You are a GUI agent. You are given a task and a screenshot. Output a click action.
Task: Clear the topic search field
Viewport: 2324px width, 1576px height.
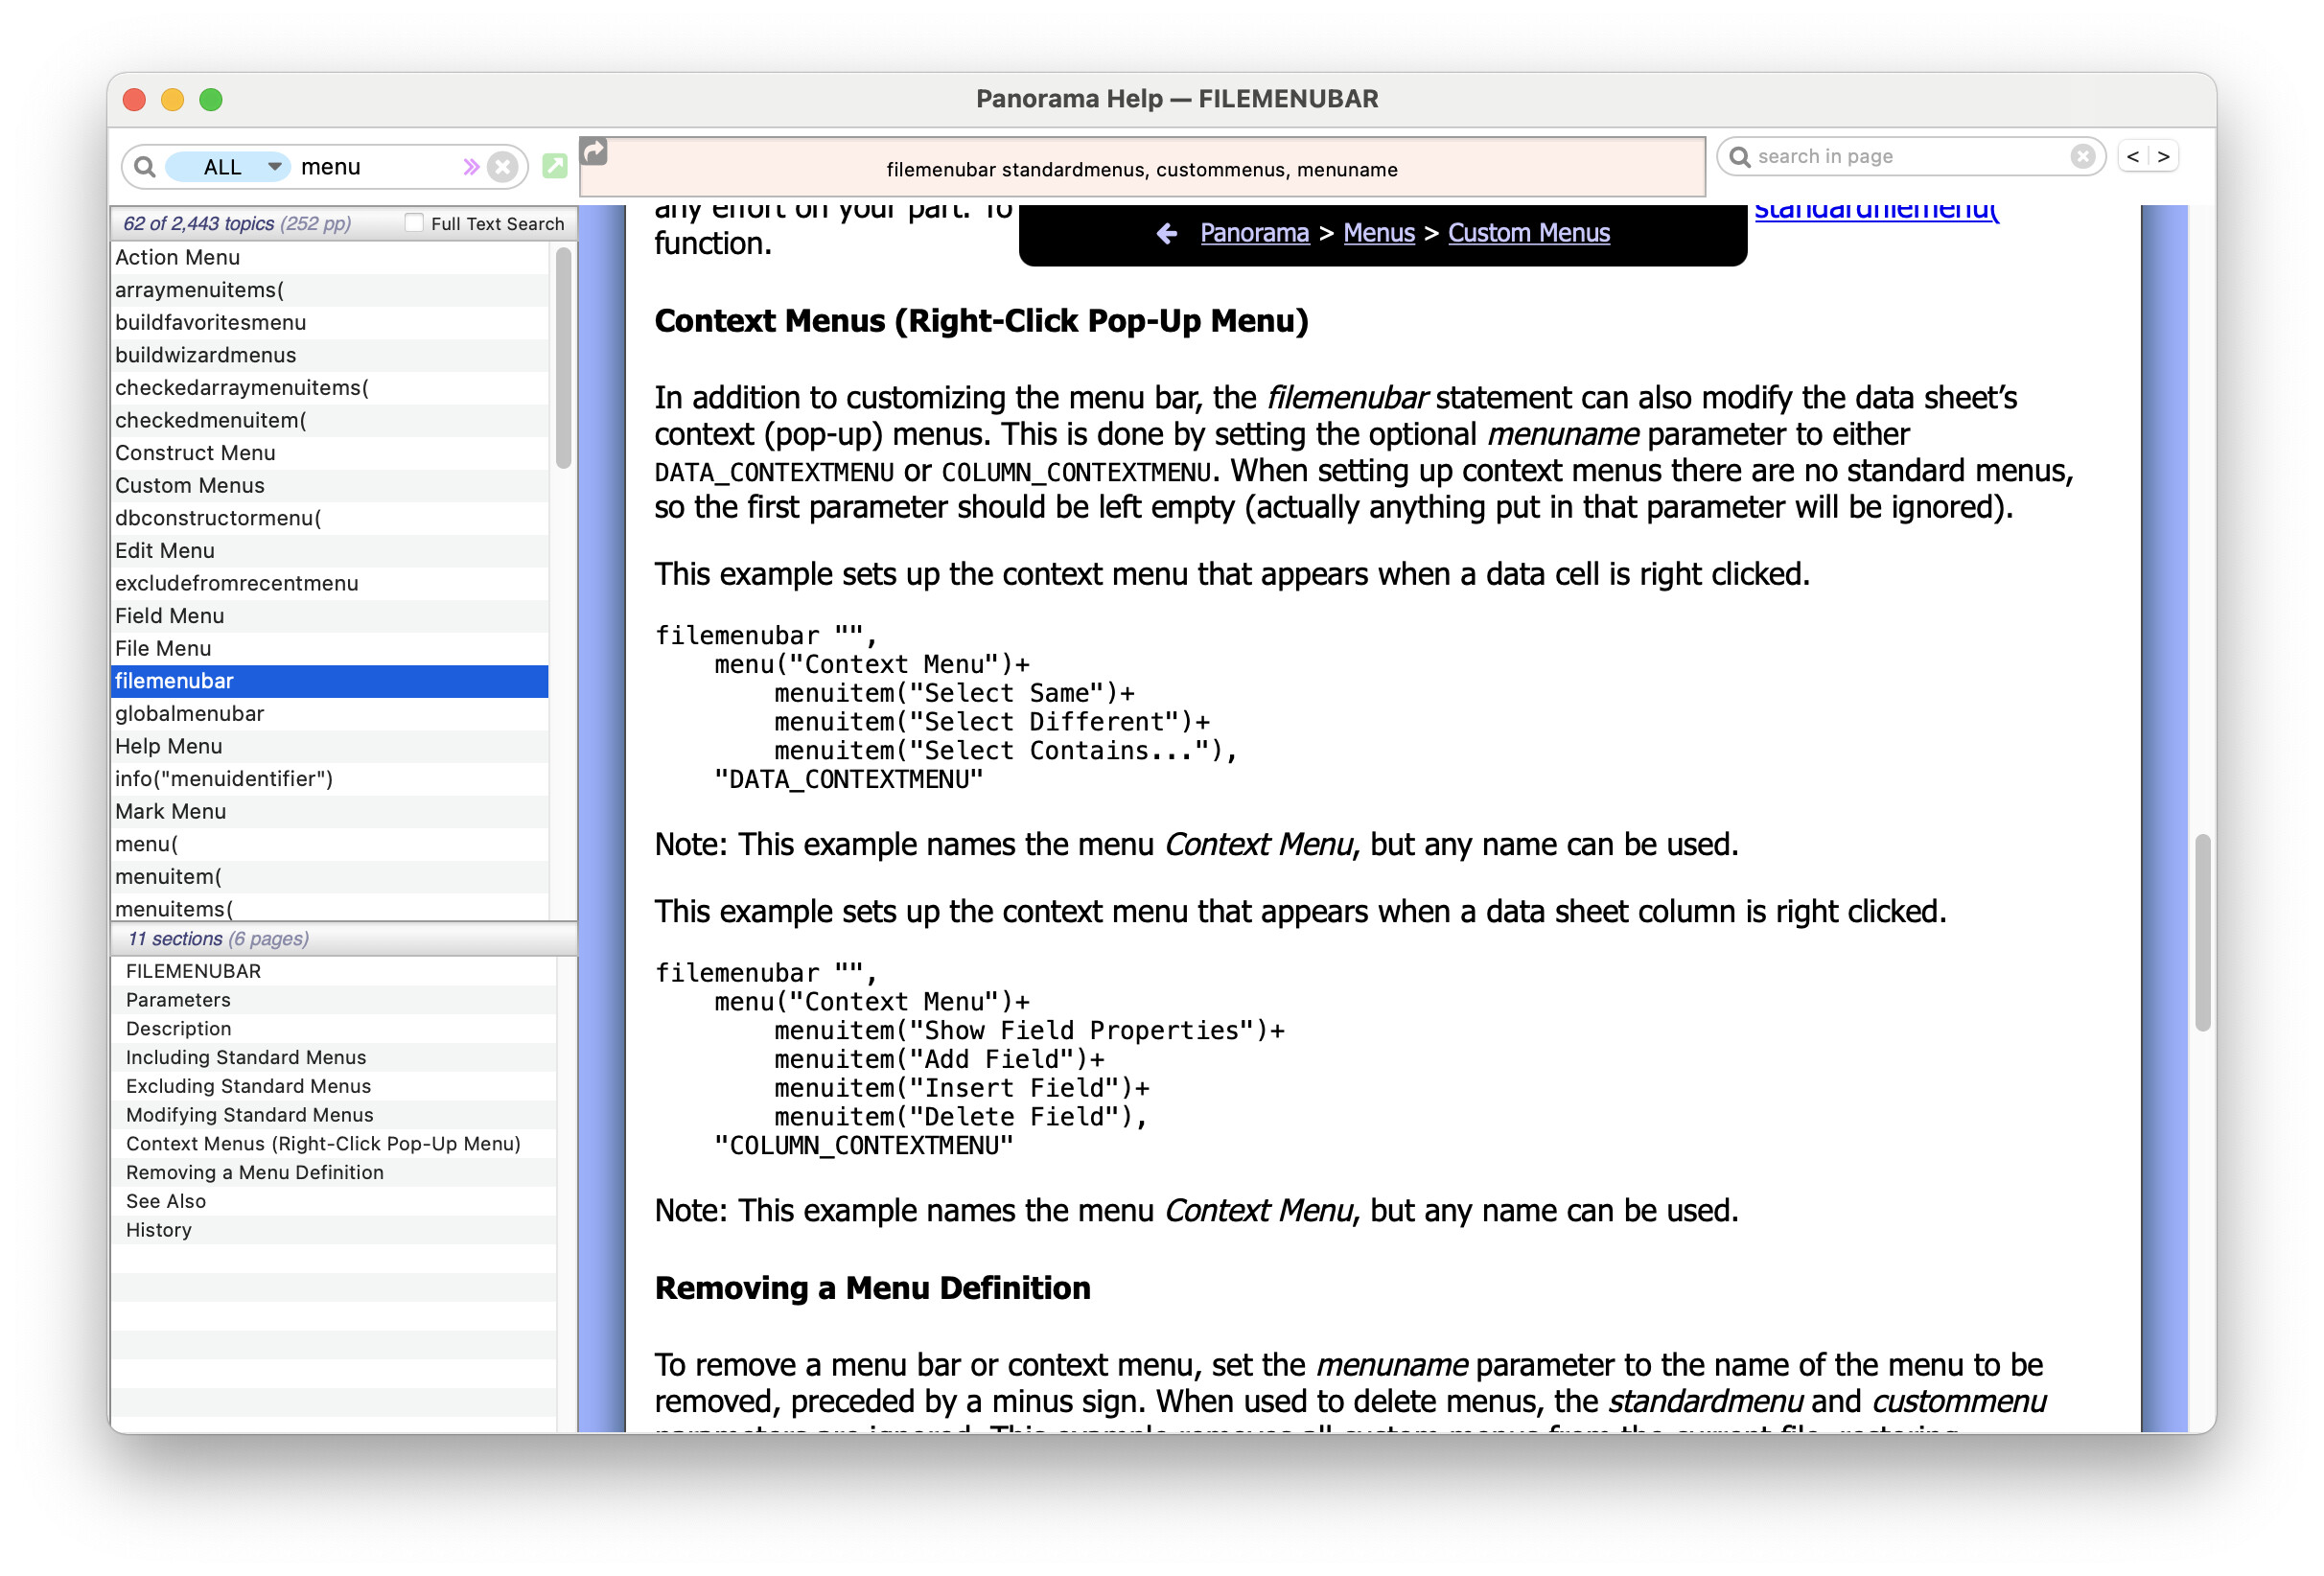click(503, 167)
